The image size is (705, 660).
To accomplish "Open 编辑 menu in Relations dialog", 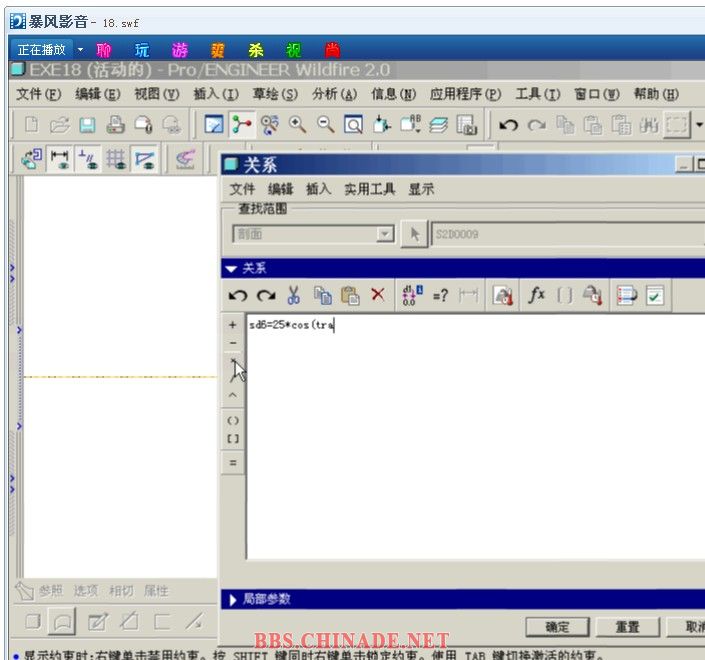I will [x=281, y=189].
